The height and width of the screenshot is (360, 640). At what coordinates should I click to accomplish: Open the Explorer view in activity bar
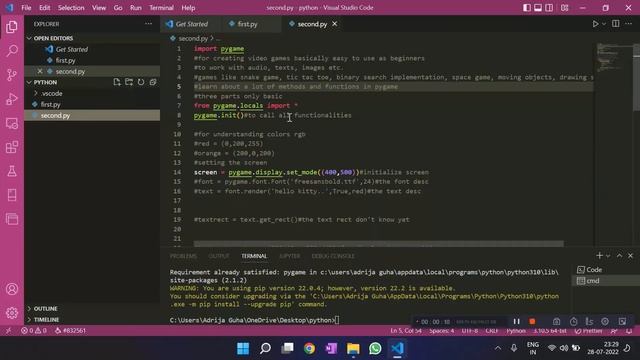tap(12, 27)
